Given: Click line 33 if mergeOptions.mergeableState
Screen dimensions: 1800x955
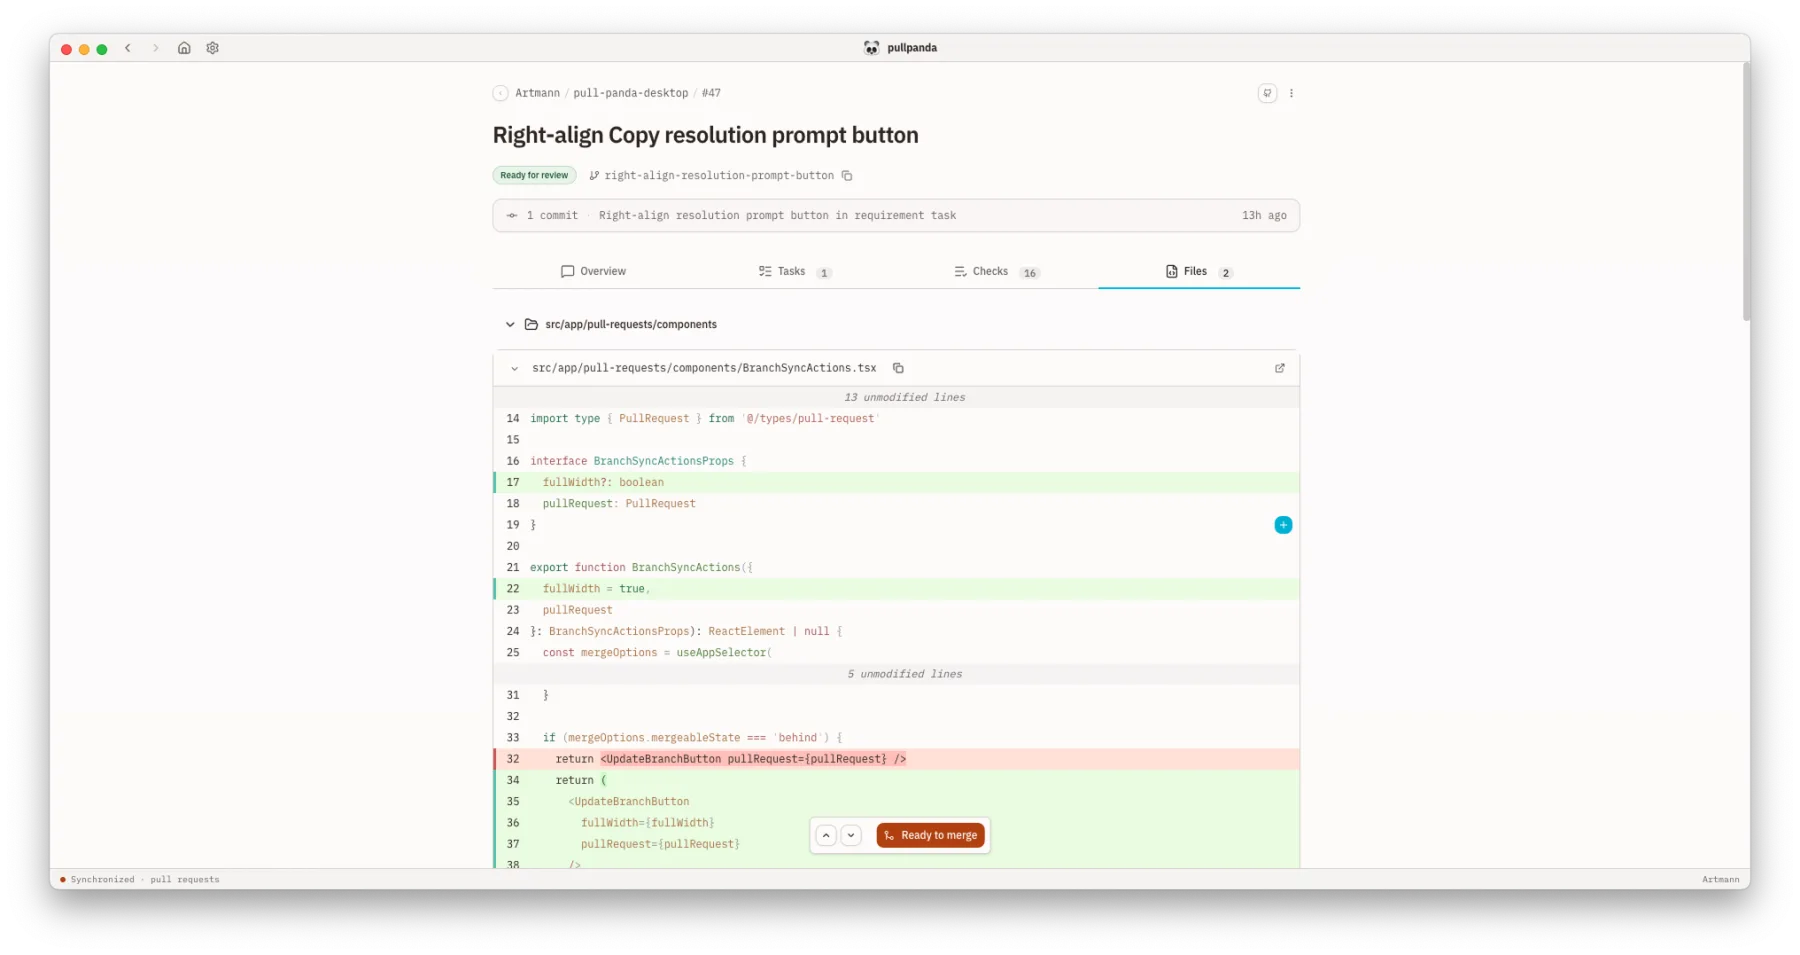Looking at the screenshot, I should click(896, 738).
